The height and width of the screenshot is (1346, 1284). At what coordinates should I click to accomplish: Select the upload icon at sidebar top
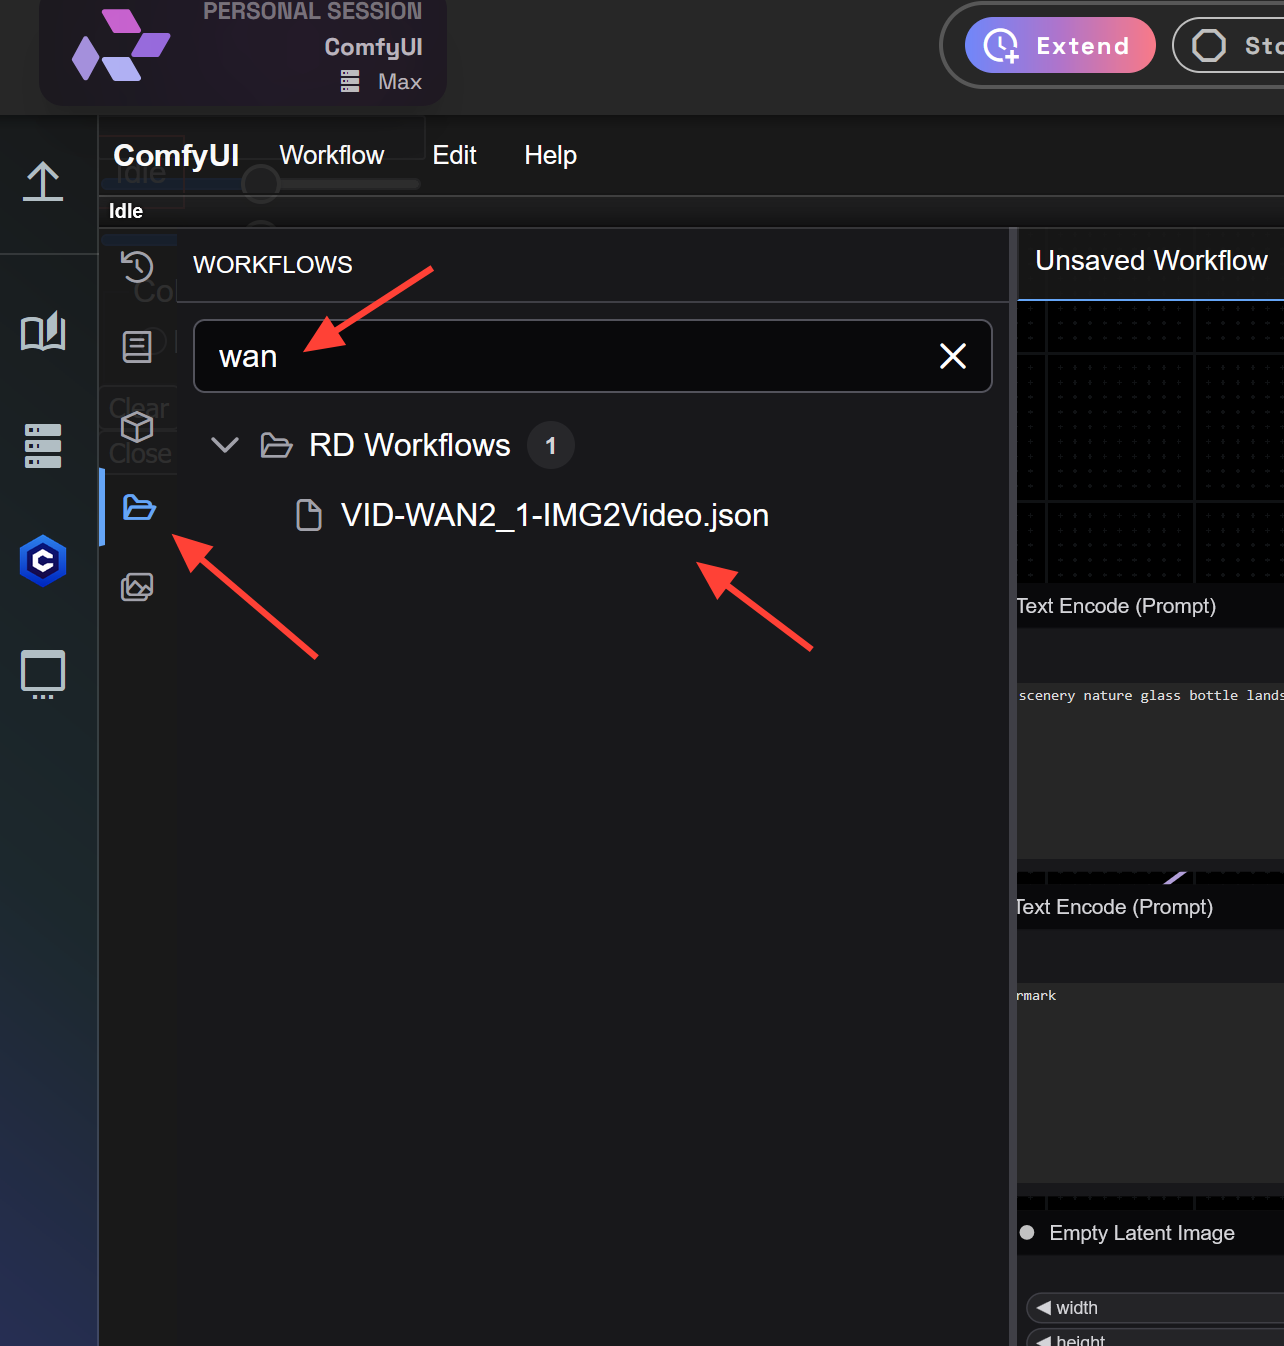click(x=43, y=182)
